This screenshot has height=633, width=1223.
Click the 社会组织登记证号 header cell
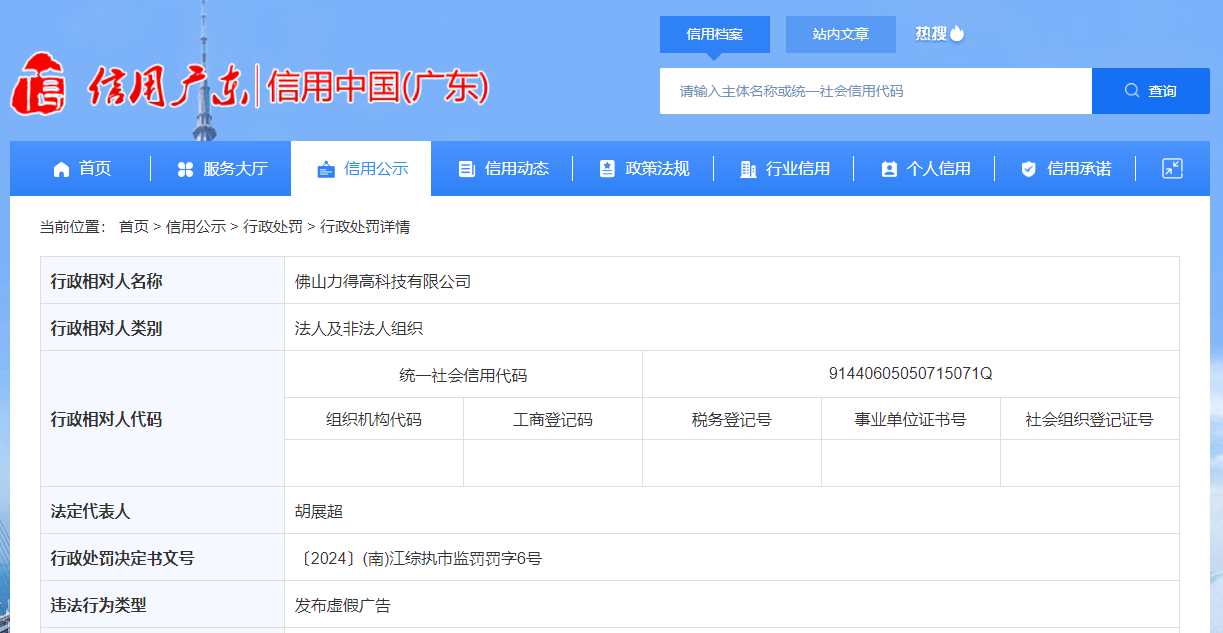tap(1089, 420)
